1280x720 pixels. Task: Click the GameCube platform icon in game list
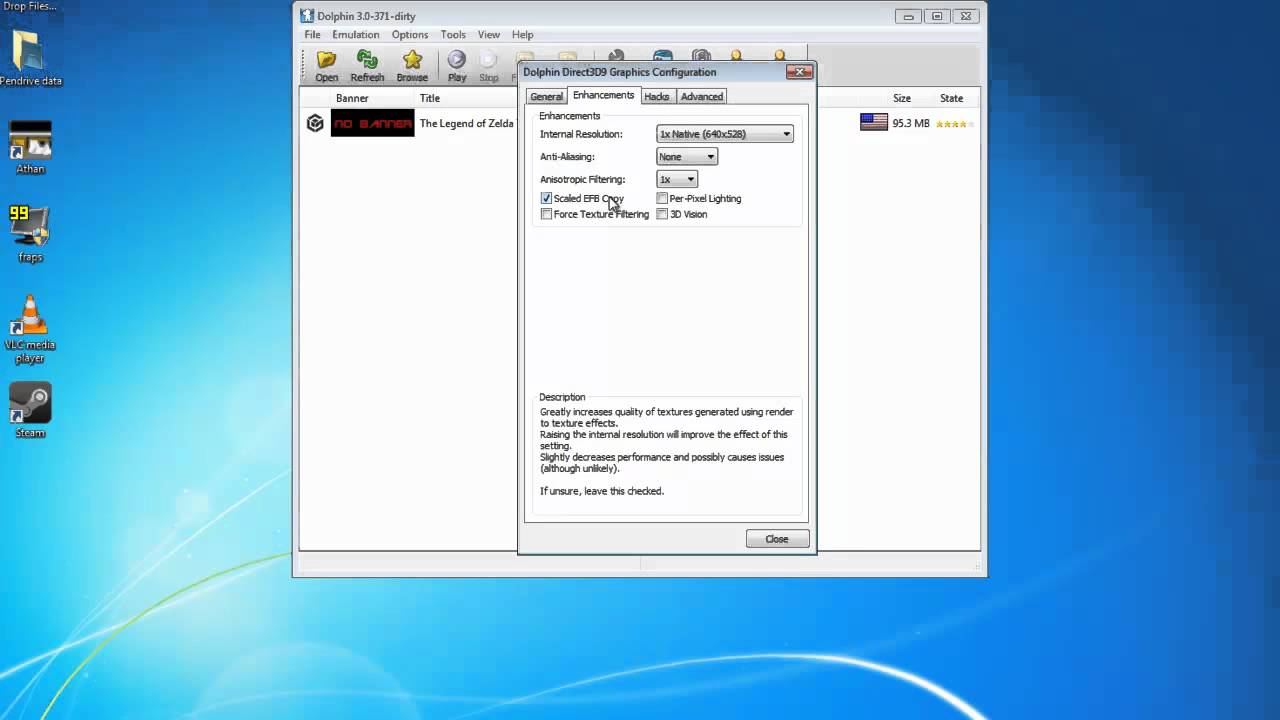315,124
